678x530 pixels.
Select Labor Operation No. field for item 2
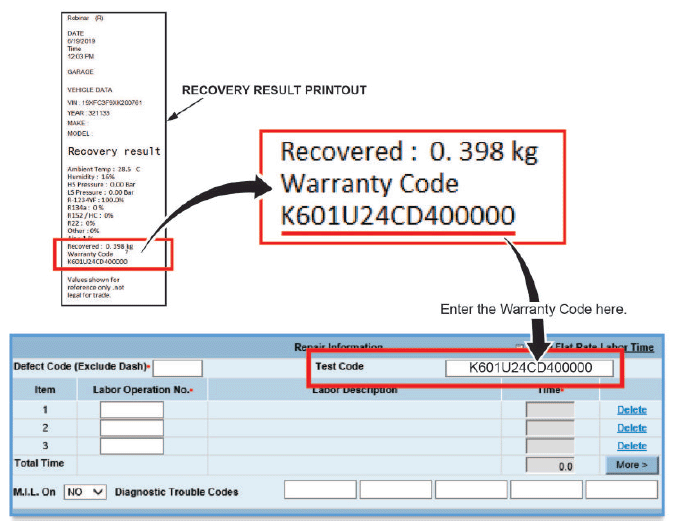click(132, 428)
